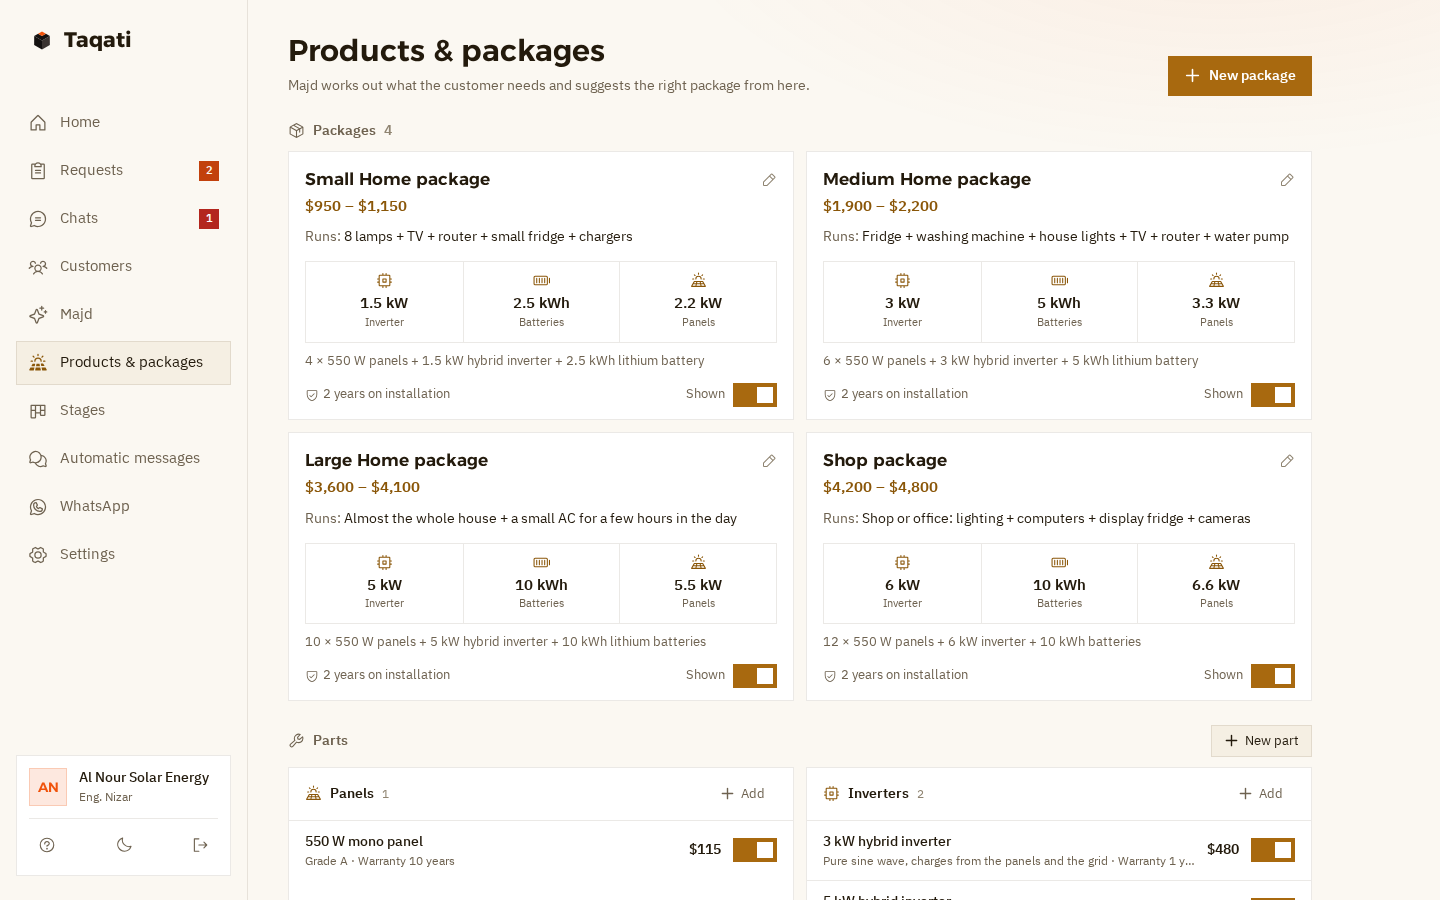Click the New part button

click(x=1261, y=741)
